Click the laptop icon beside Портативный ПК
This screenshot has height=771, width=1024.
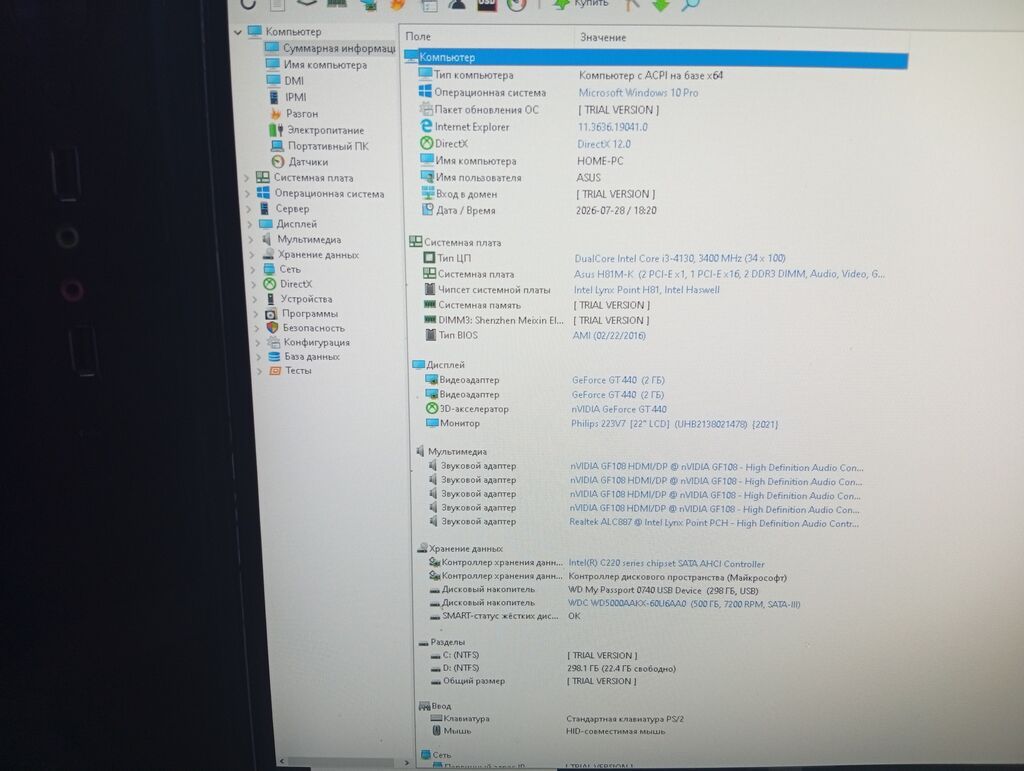point(277,146)
